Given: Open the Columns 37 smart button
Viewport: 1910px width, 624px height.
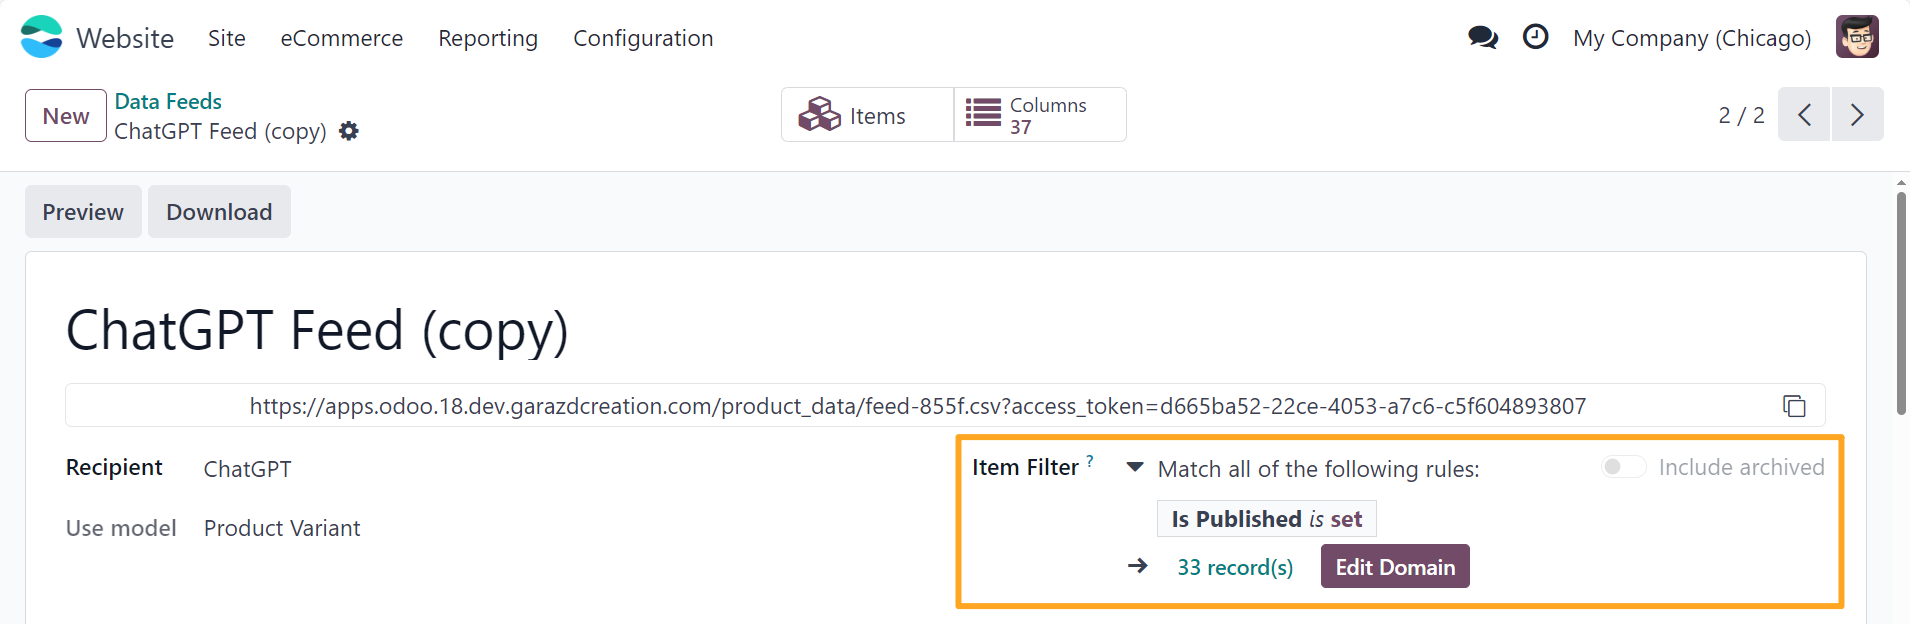Looking at the screenshot, I should (1040, 114).
